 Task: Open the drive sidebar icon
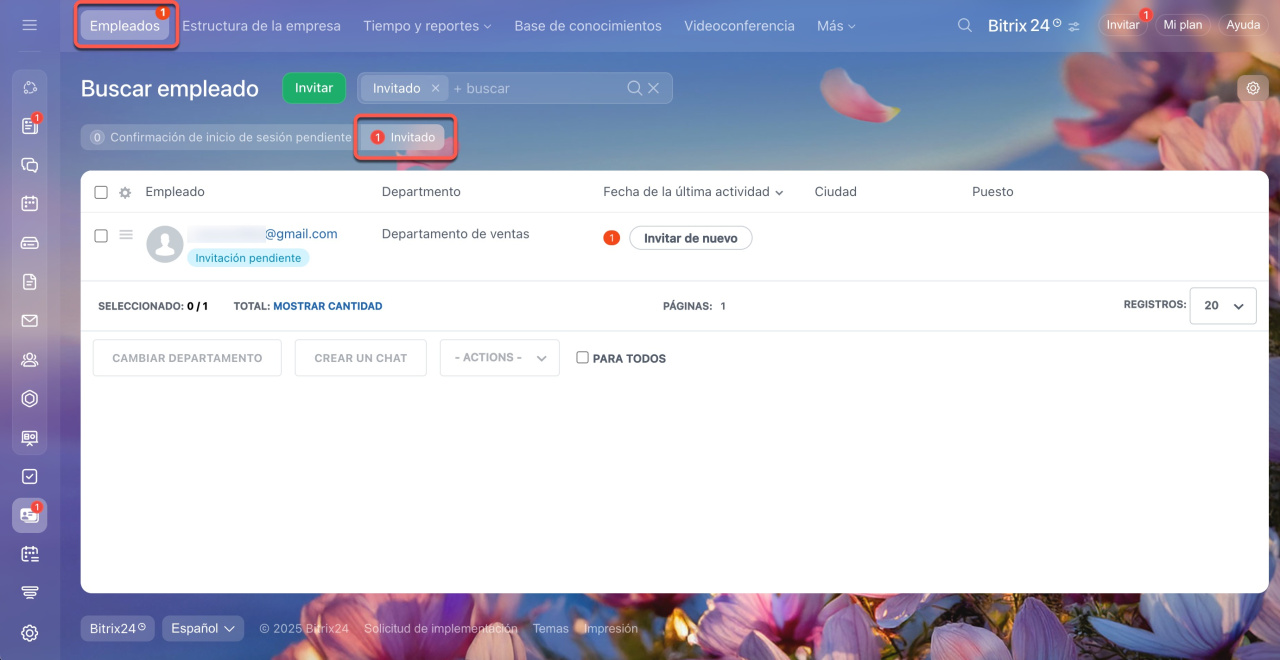point(29,243)
